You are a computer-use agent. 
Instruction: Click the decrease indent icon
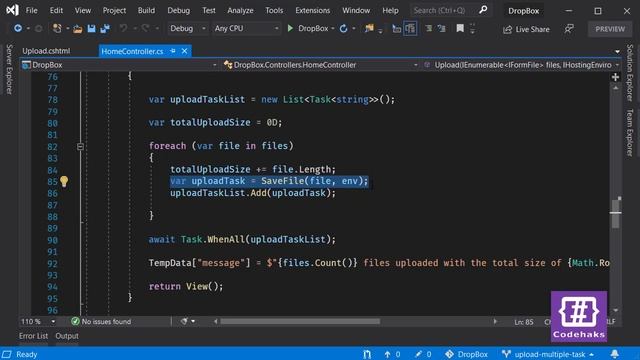429,29
